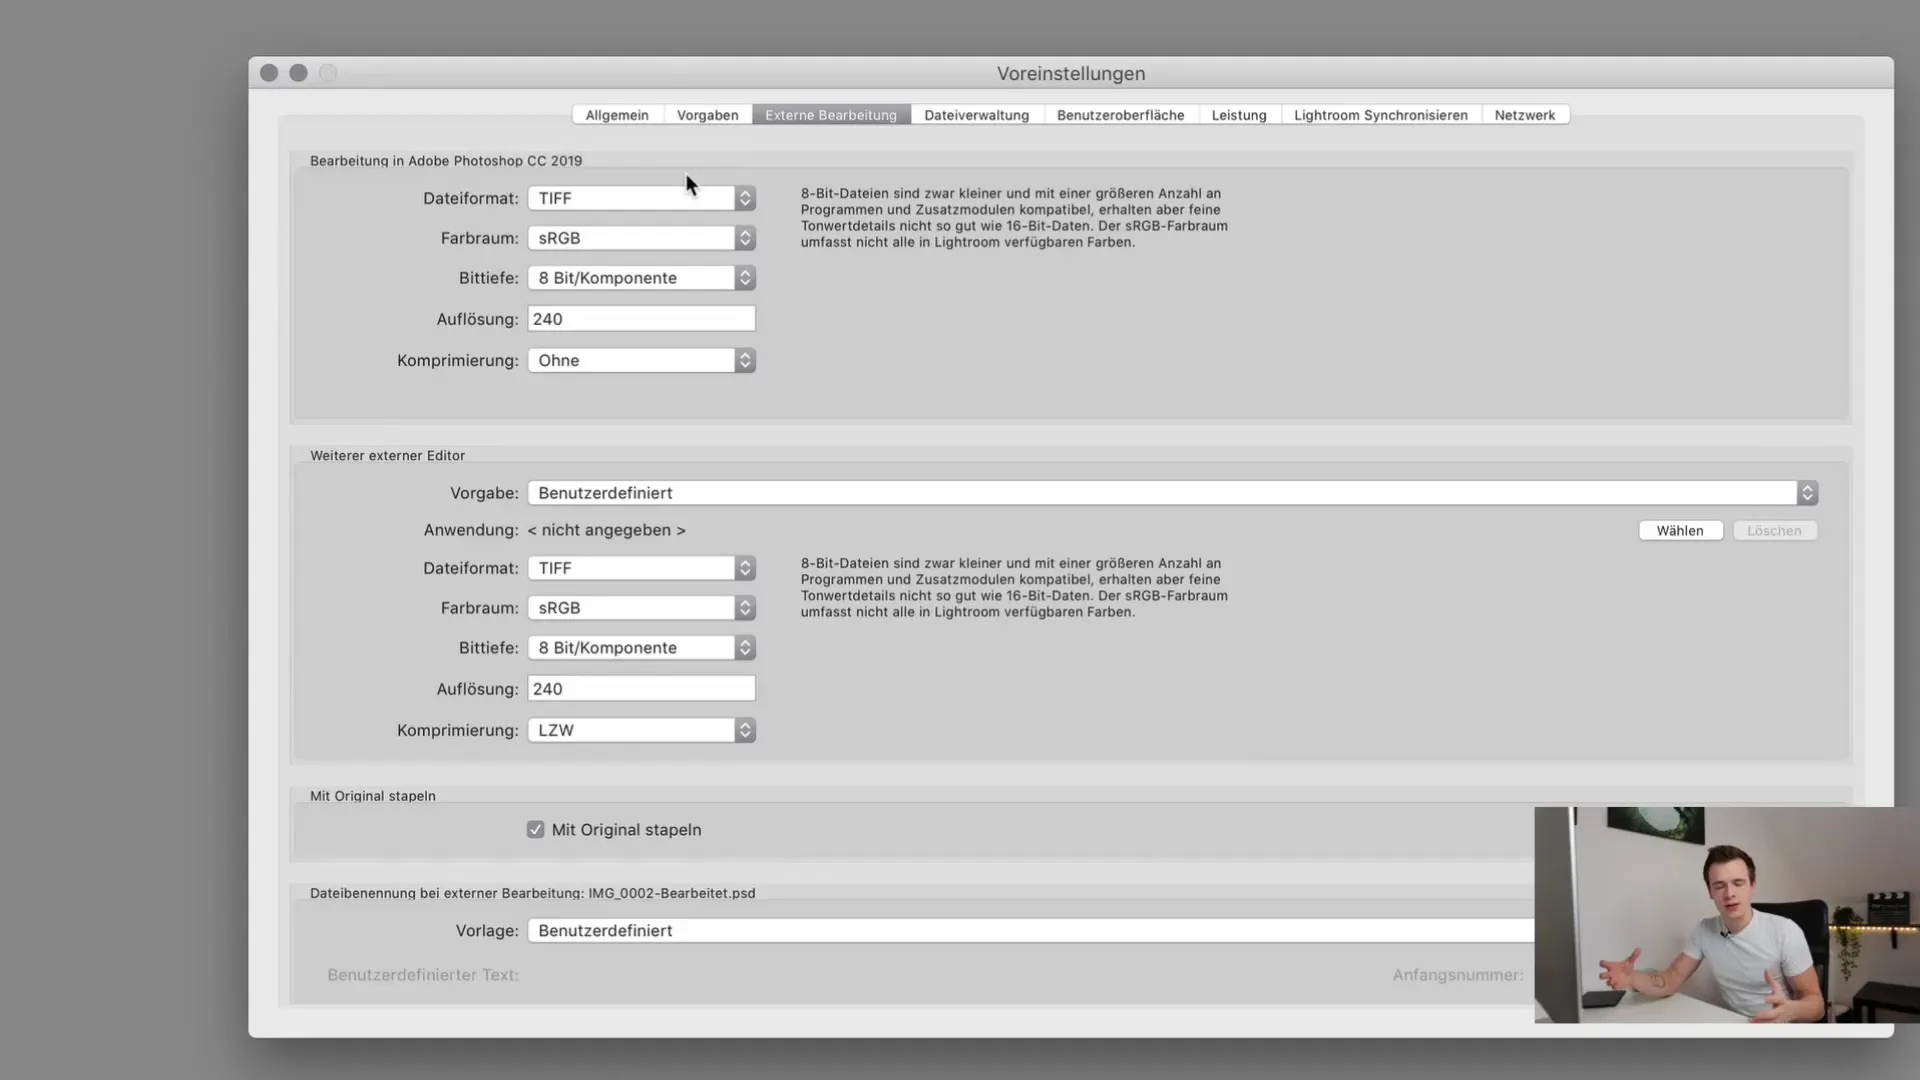Open external editor Dateiformat TIFF dropdown
The image size is (1920, 1080).
coord(641,568)
